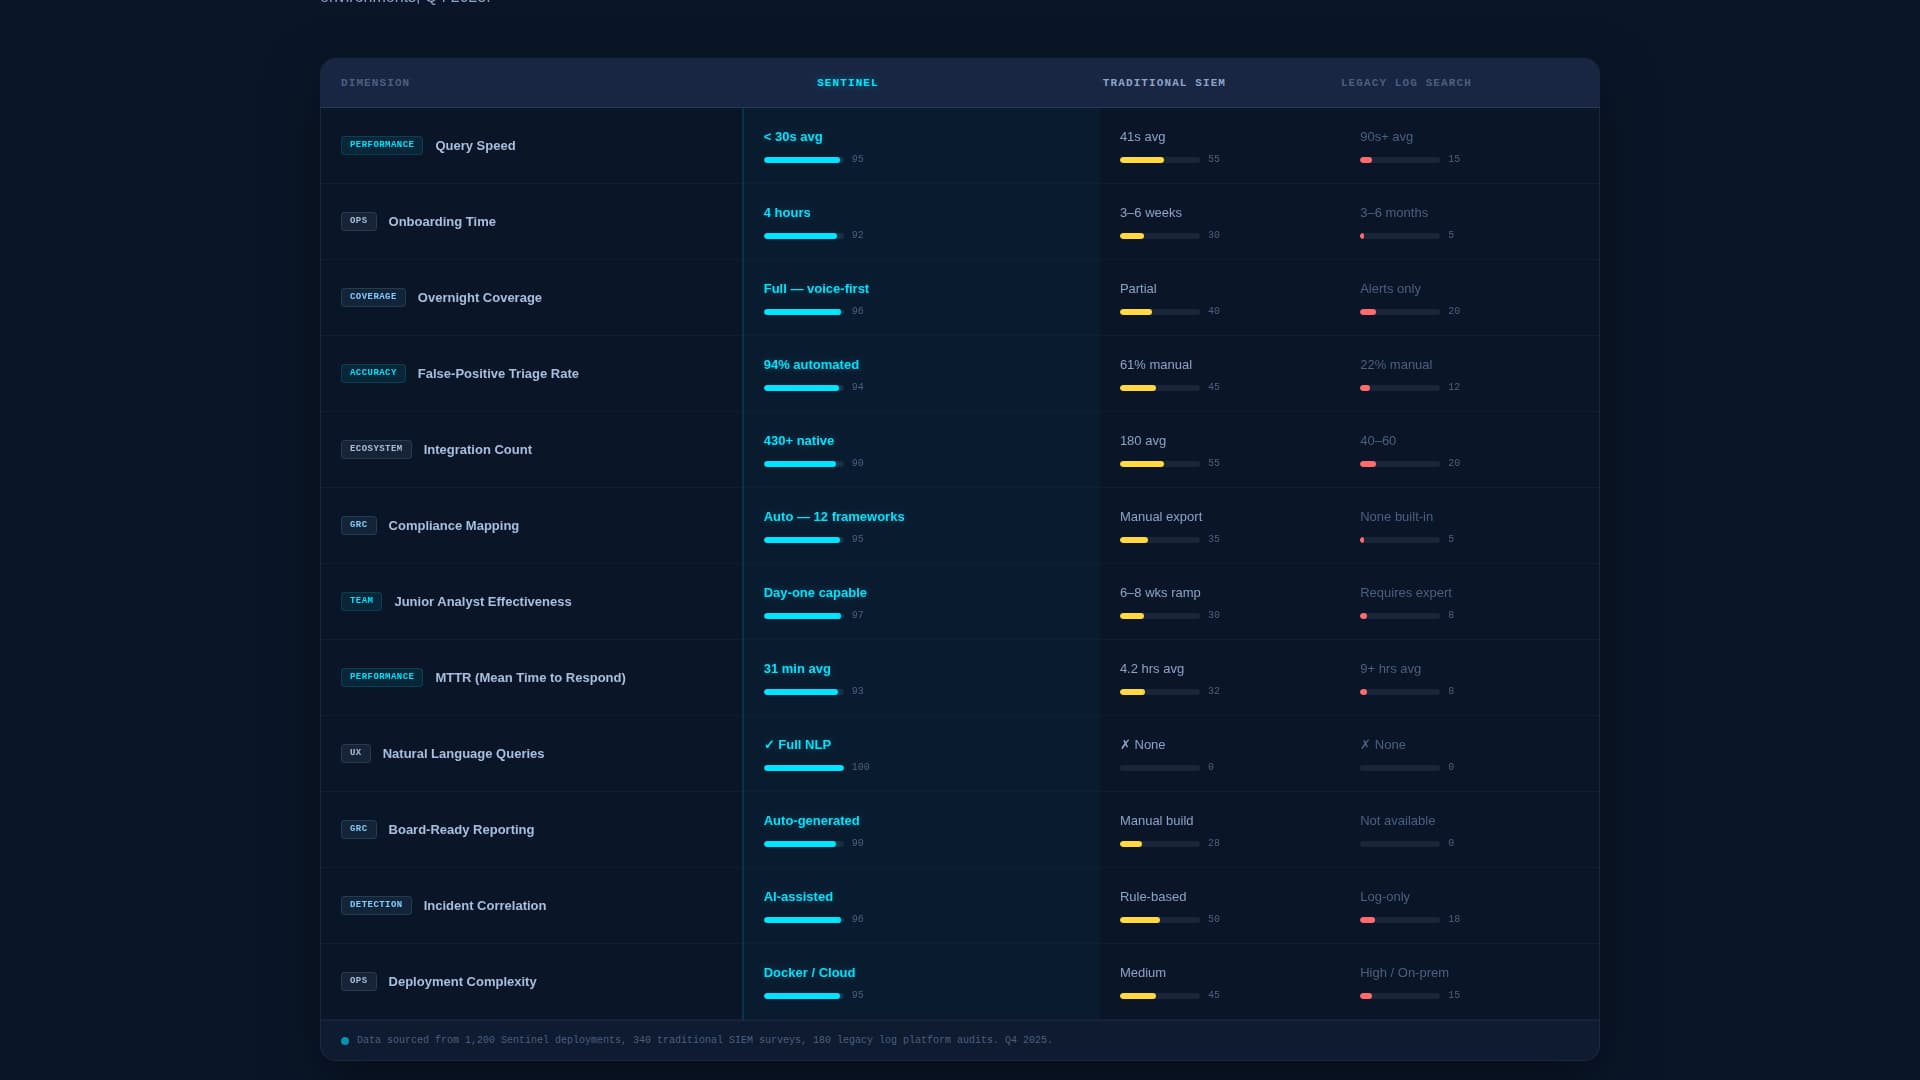This screenshot has height=1080, width=1920.
Task: Click the SENTINEL column header
Action: 847,83
